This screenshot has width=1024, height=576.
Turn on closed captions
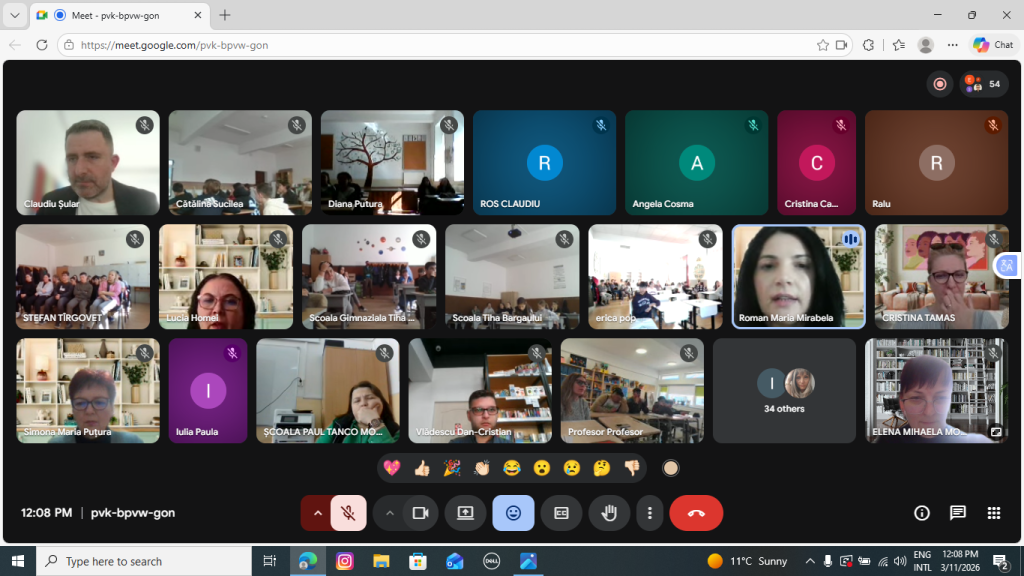(561, 513)
